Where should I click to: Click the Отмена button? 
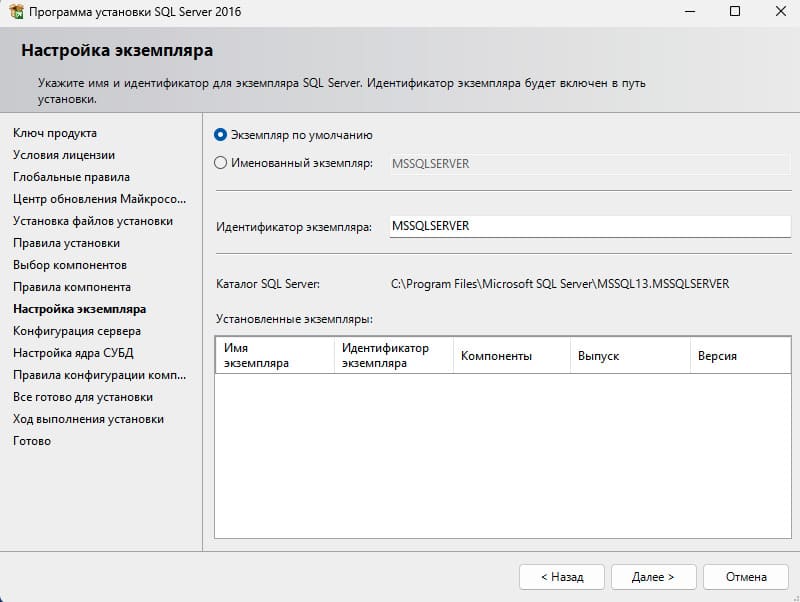(746, 577)
